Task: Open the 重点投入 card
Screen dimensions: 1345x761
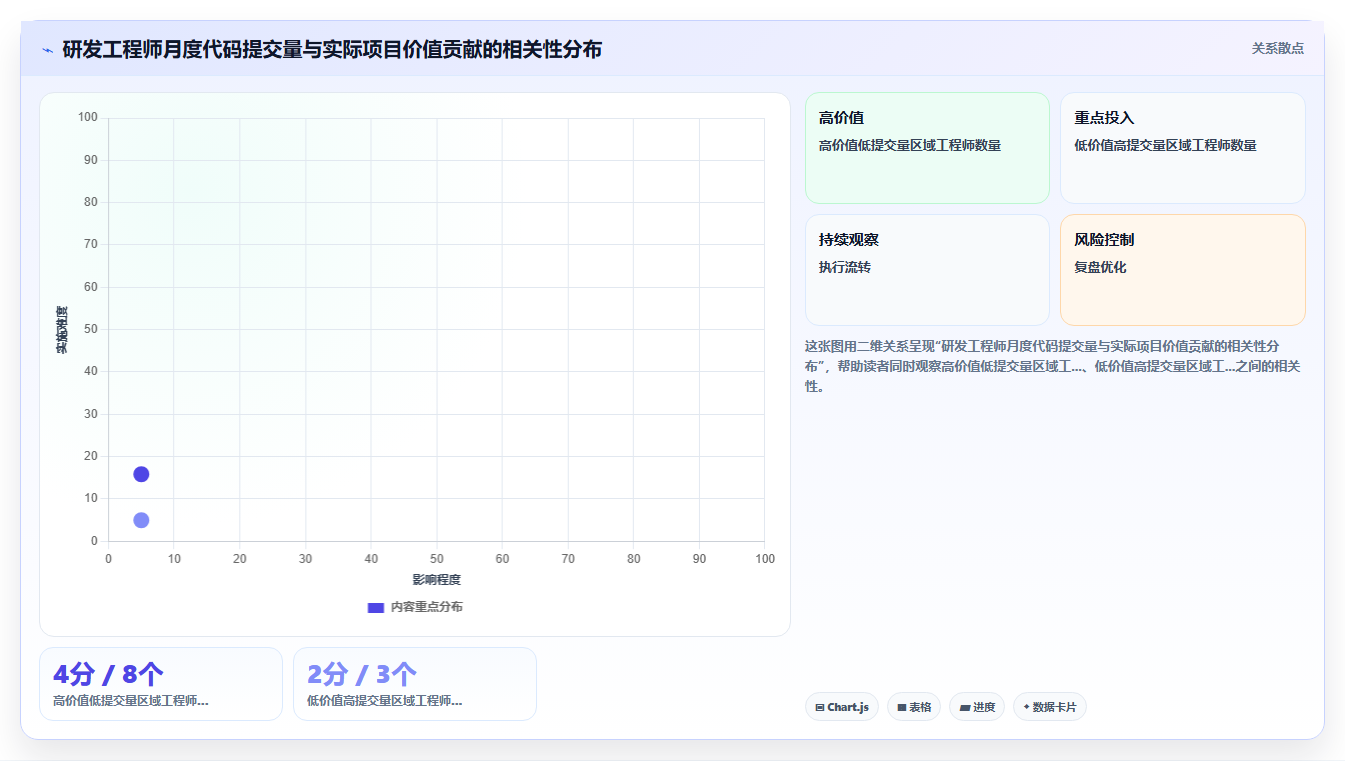Action: [1182, 148]
